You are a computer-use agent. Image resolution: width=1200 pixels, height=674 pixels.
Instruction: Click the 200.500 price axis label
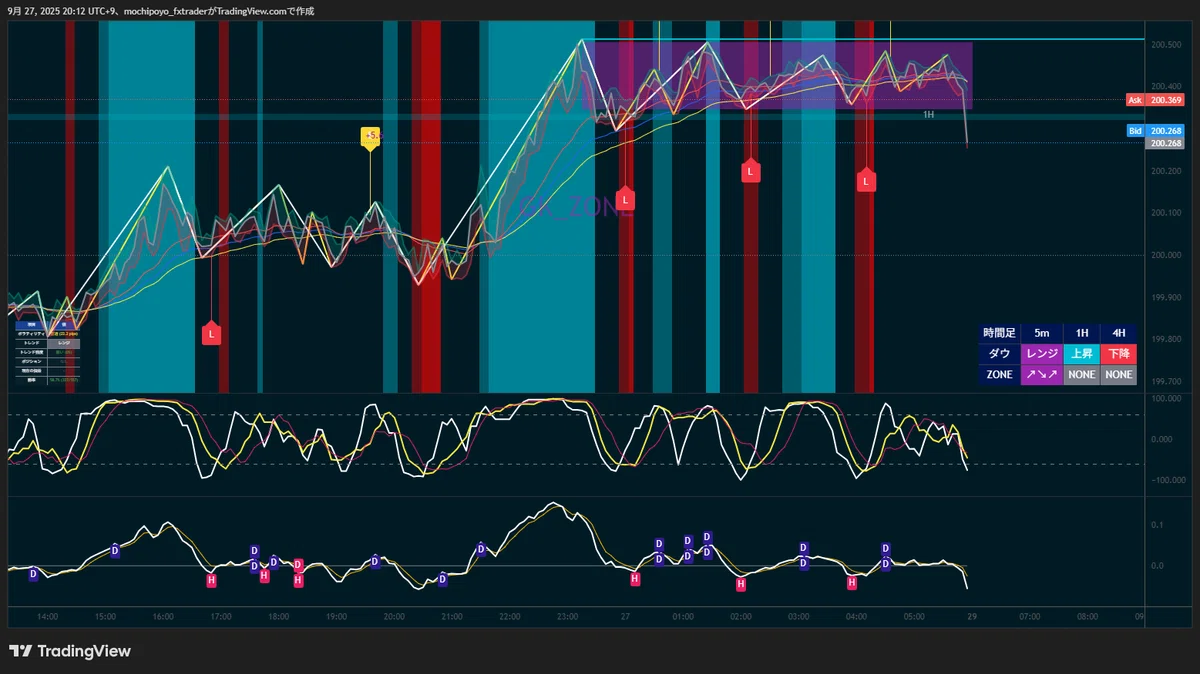tap(1165, 44)
